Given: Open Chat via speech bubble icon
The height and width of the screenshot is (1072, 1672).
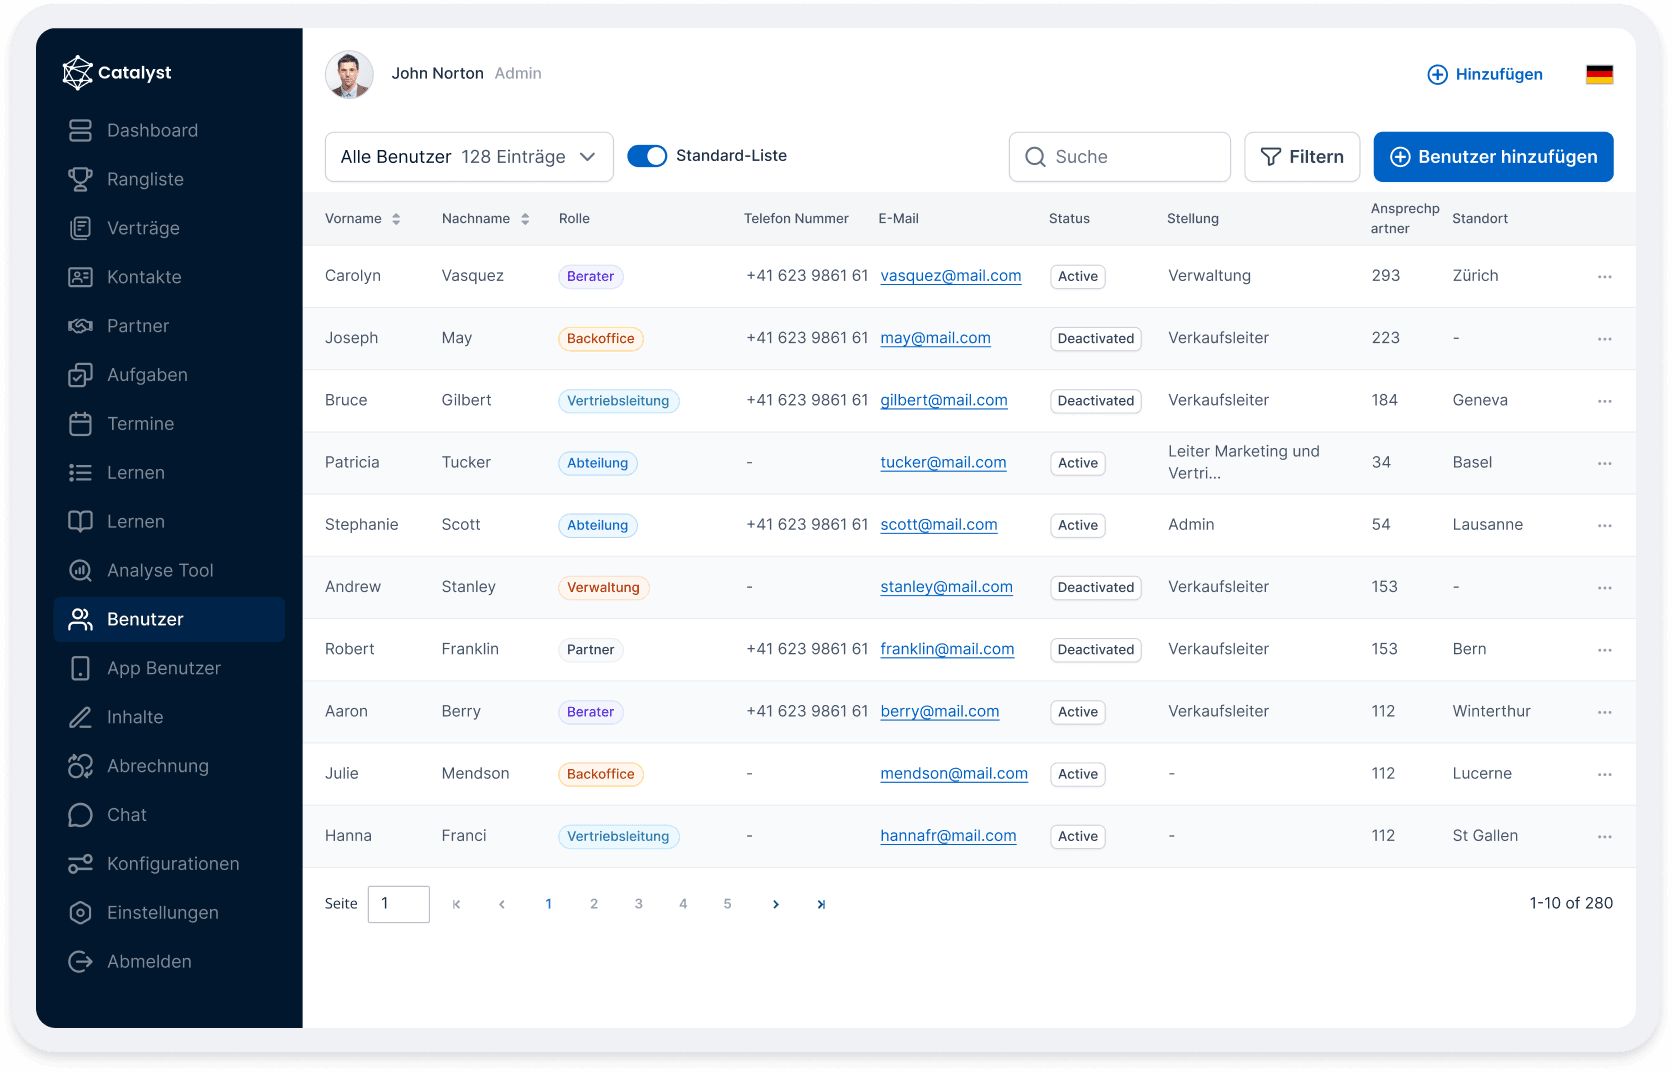Looking at the screenshot, I should 80,816.
